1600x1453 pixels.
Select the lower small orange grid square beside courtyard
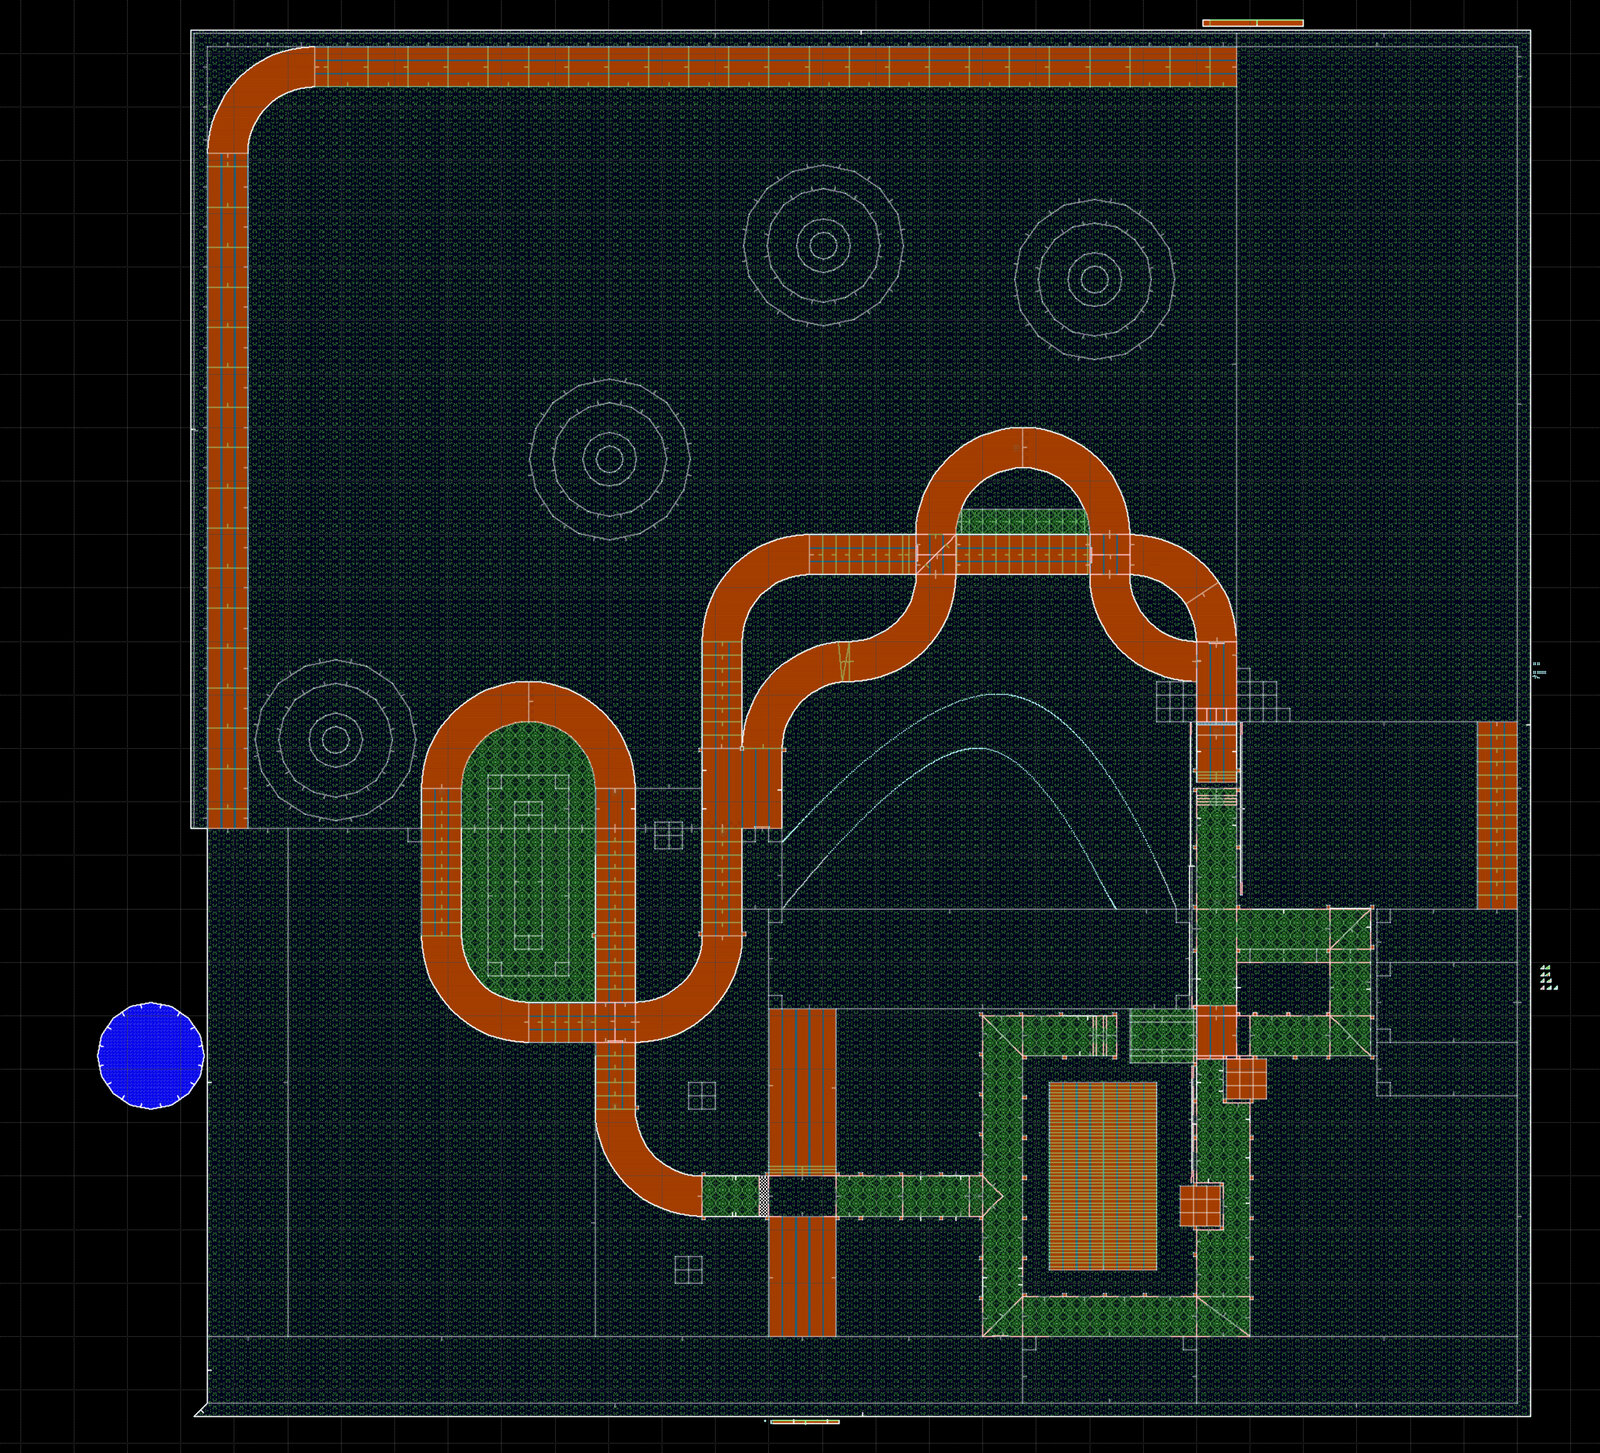(1201, 1206)
